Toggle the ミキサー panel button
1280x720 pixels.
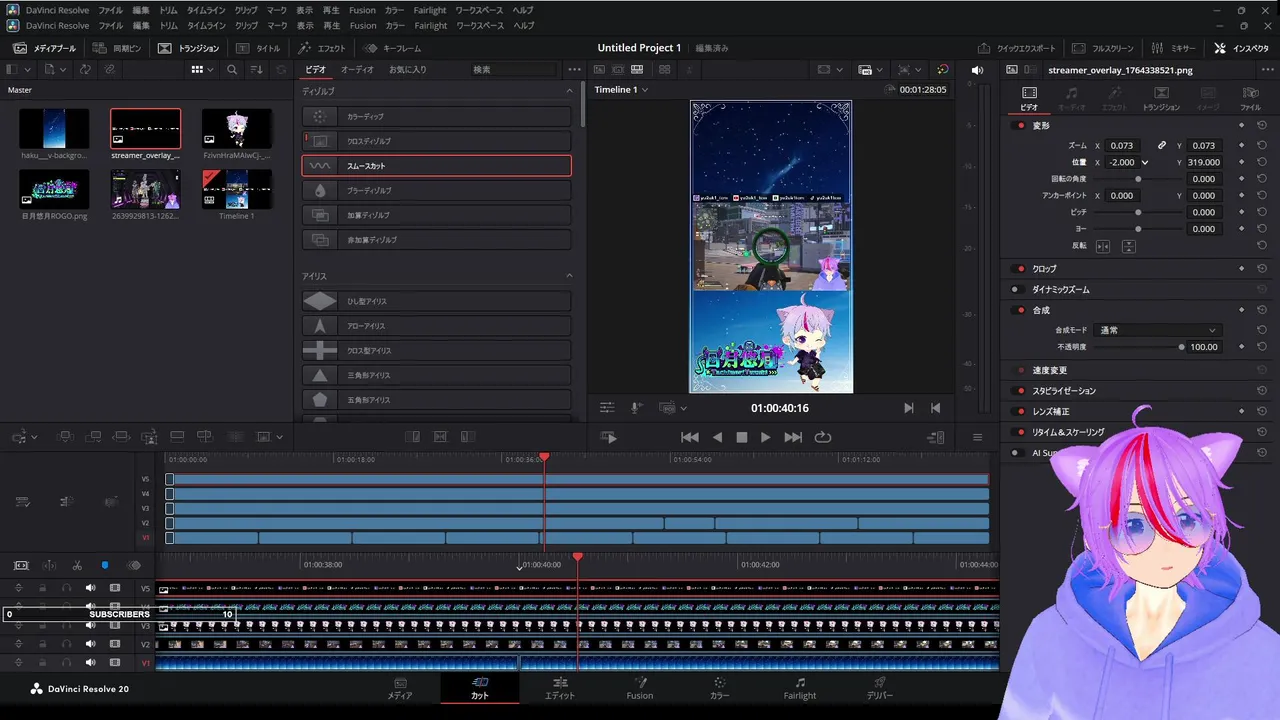[1173, 48]
